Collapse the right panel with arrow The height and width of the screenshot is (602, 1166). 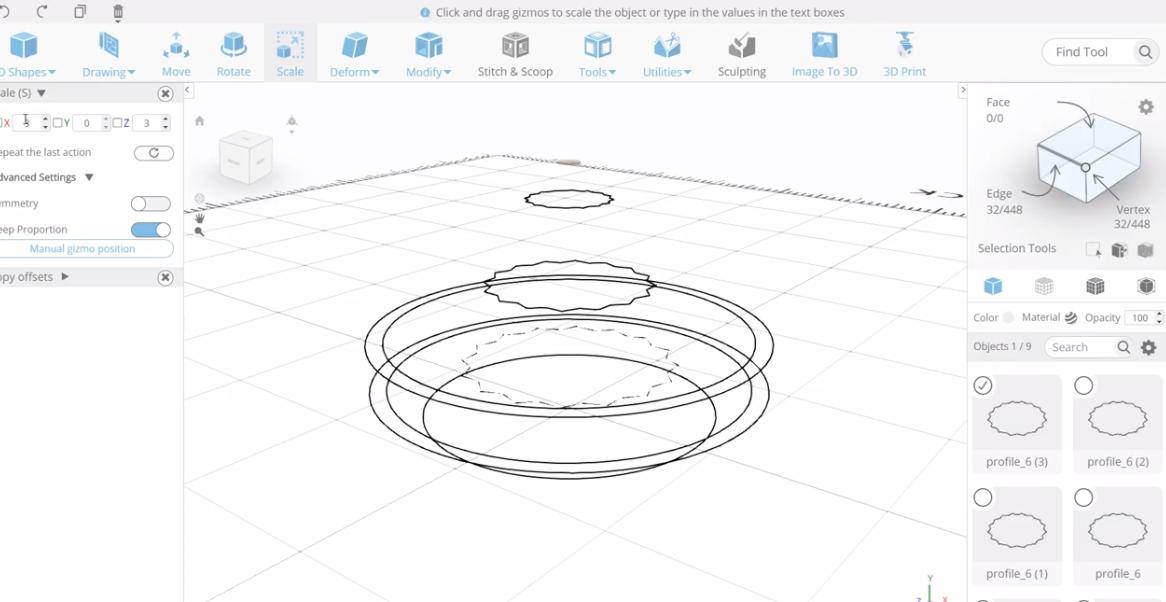point(962,90)
